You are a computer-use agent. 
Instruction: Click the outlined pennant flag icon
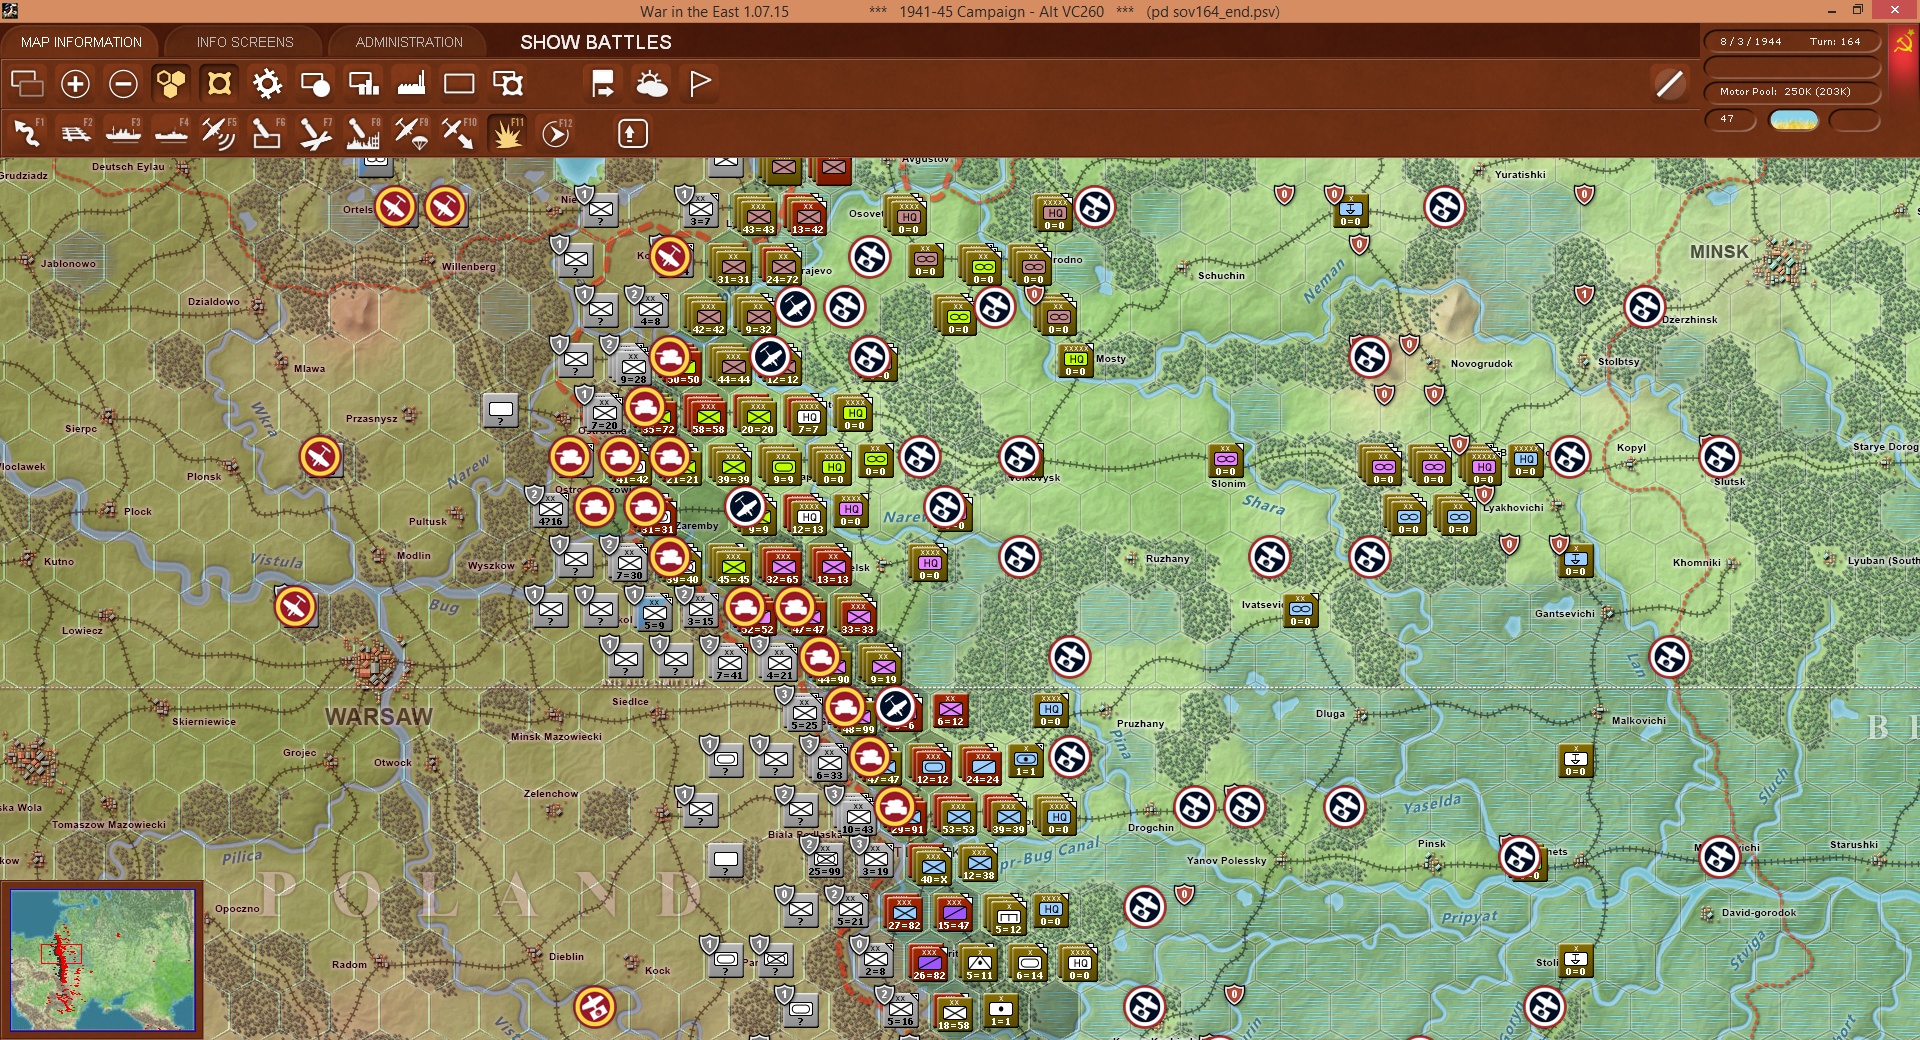click(x=700, y=84)
